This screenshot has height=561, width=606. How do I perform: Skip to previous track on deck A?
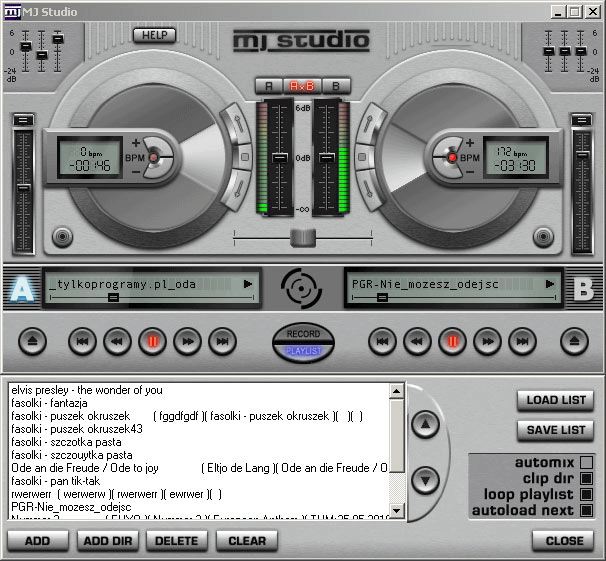tap(82, 341)
